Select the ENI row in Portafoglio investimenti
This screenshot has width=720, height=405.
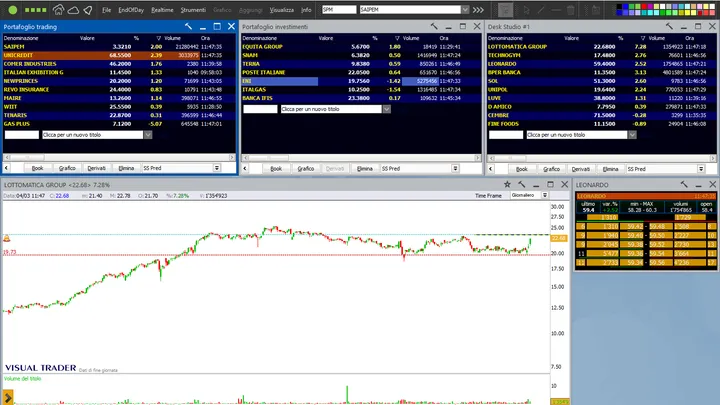click(361, 81)
